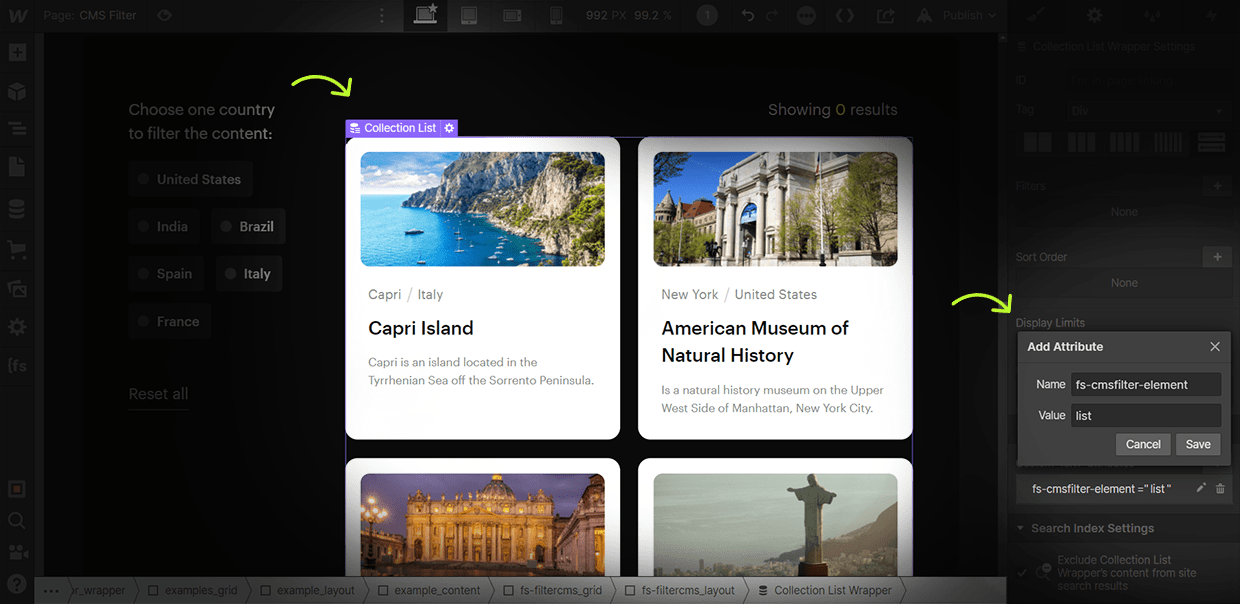Cancel the Add Attribute dialog
This screenshot has width=1240, height=604.
click(x=1143, y=444)
